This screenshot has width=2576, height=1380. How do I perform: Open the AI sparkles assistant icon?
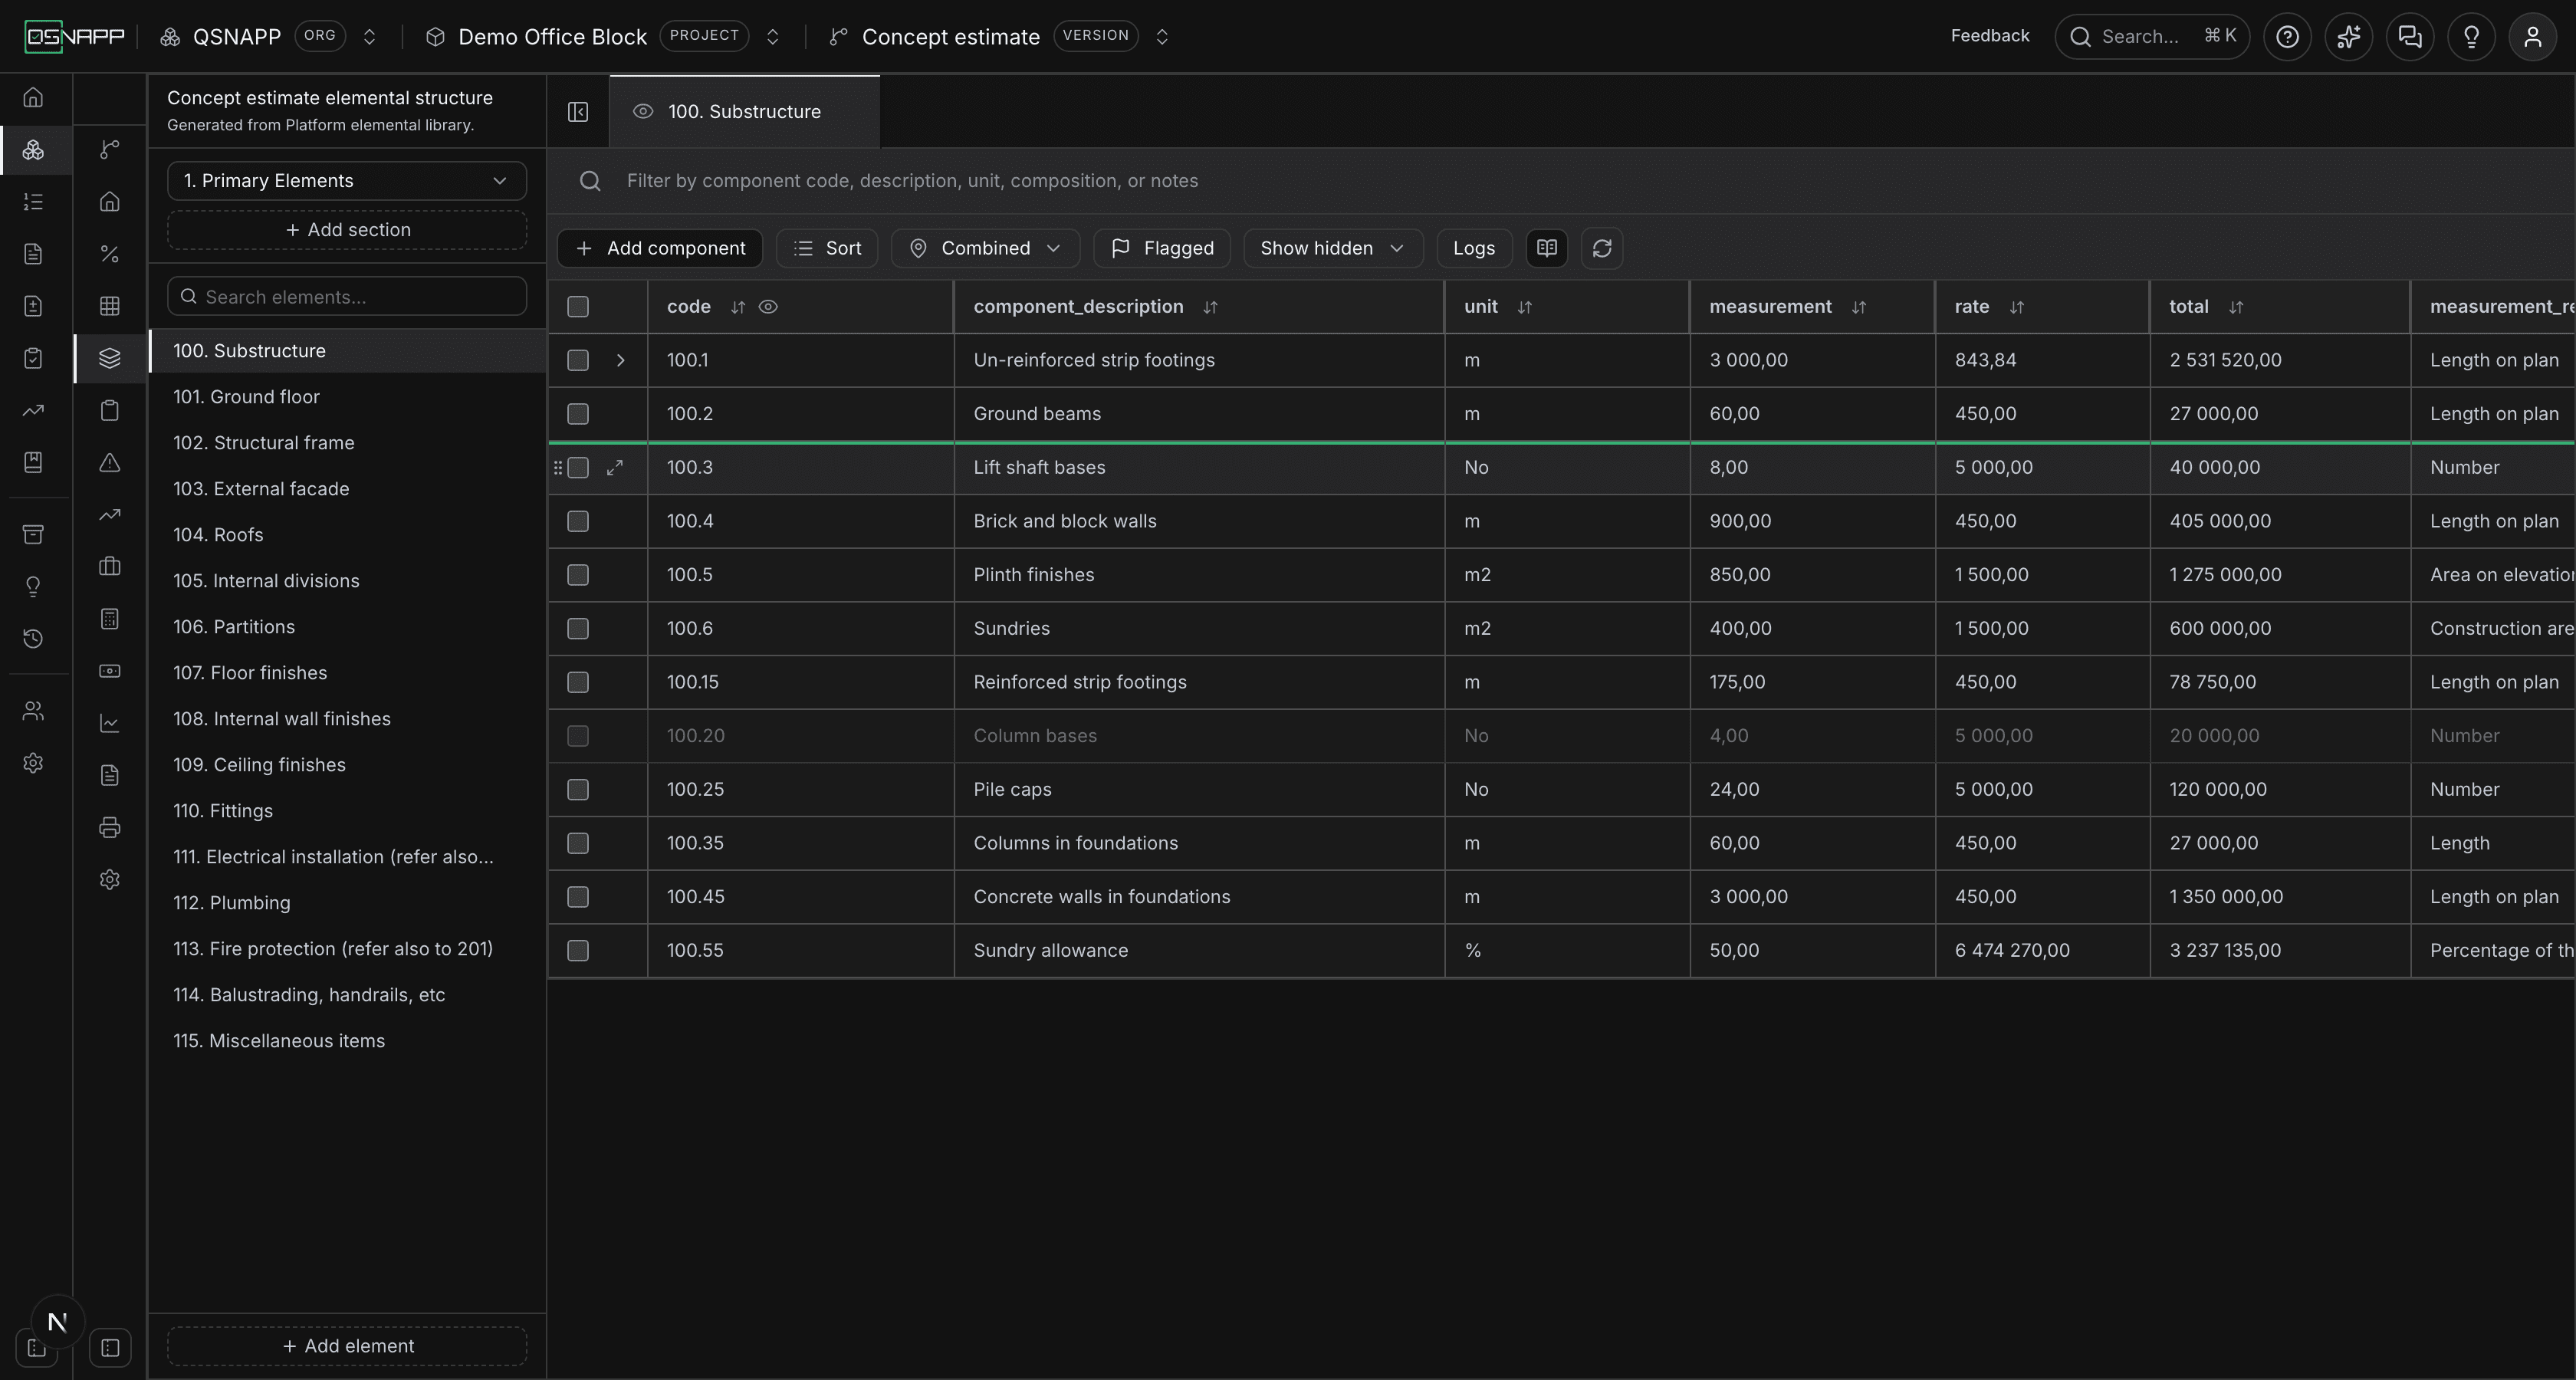tap(2348, 37)
